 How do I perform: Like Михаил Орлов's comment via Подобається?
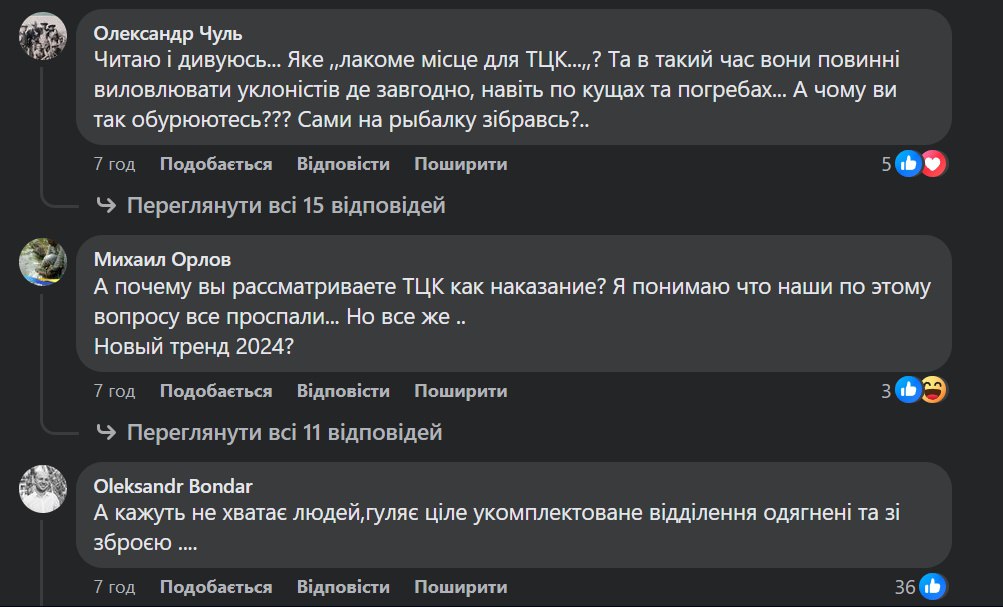(x=216, y=391)
